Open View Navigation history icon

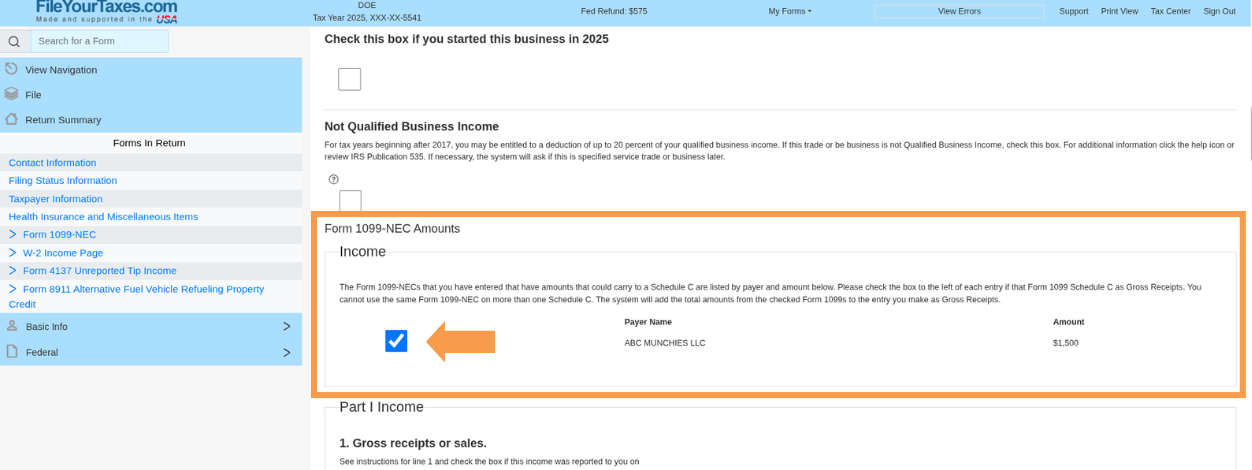click(x=12, y=69)
